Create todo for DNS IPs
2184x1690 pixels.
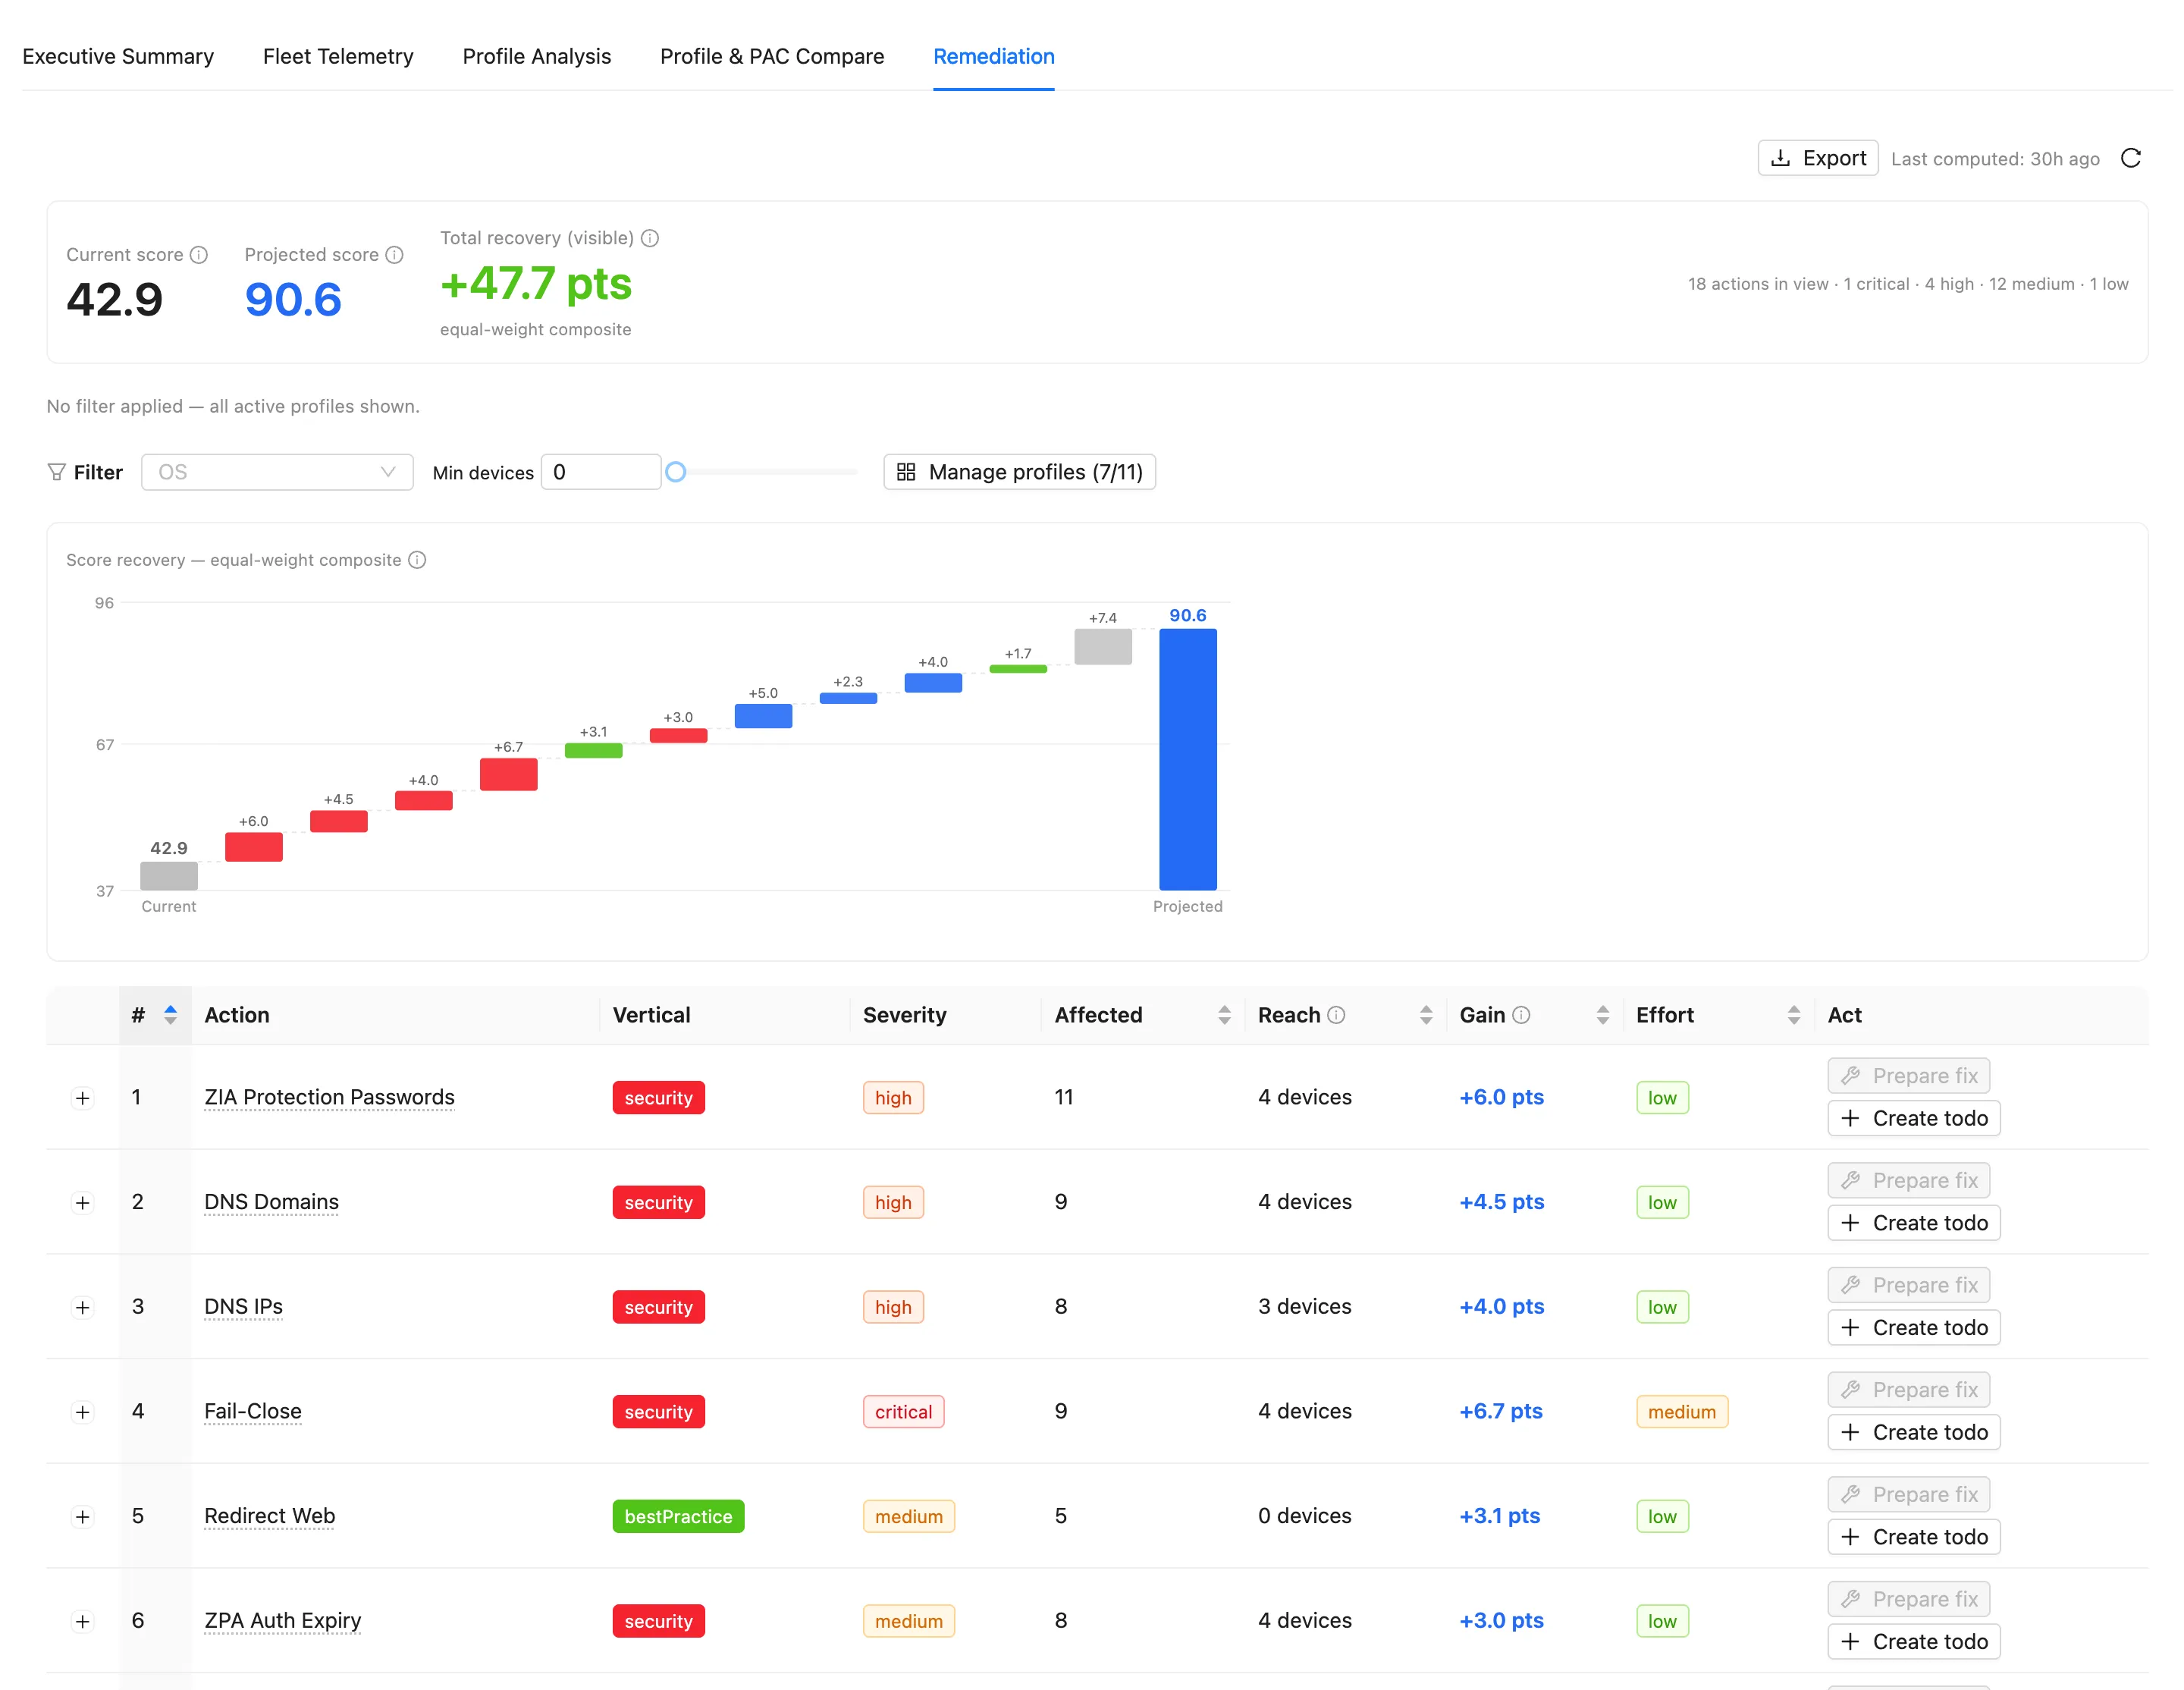[1914, 1327]
